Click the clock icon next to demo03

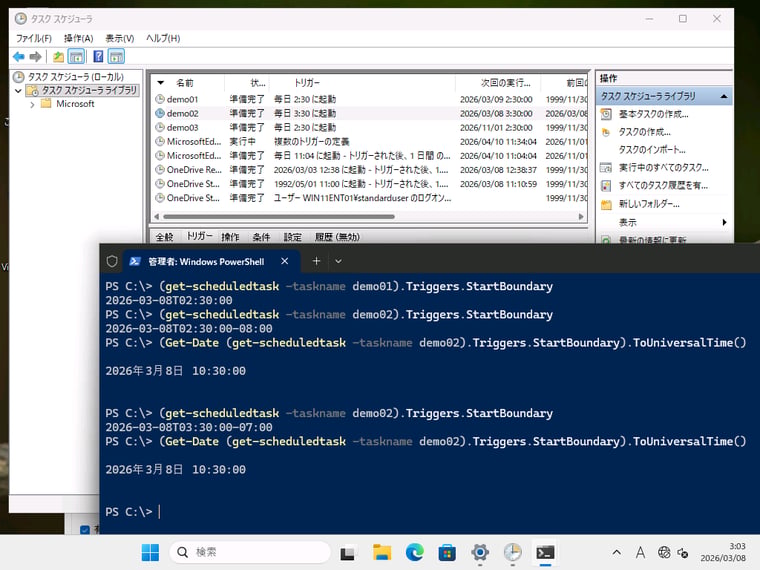point(160,127)
